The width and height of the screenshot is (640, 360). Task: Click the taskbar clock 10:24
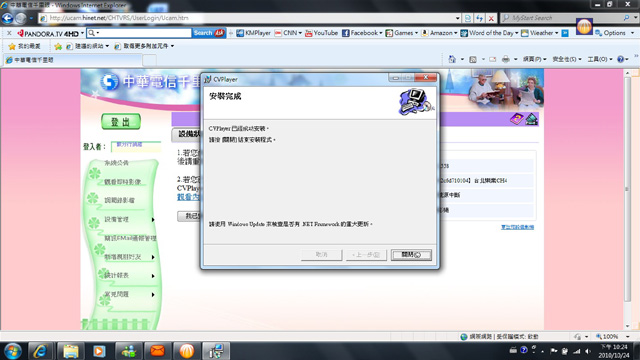point(614,351)
